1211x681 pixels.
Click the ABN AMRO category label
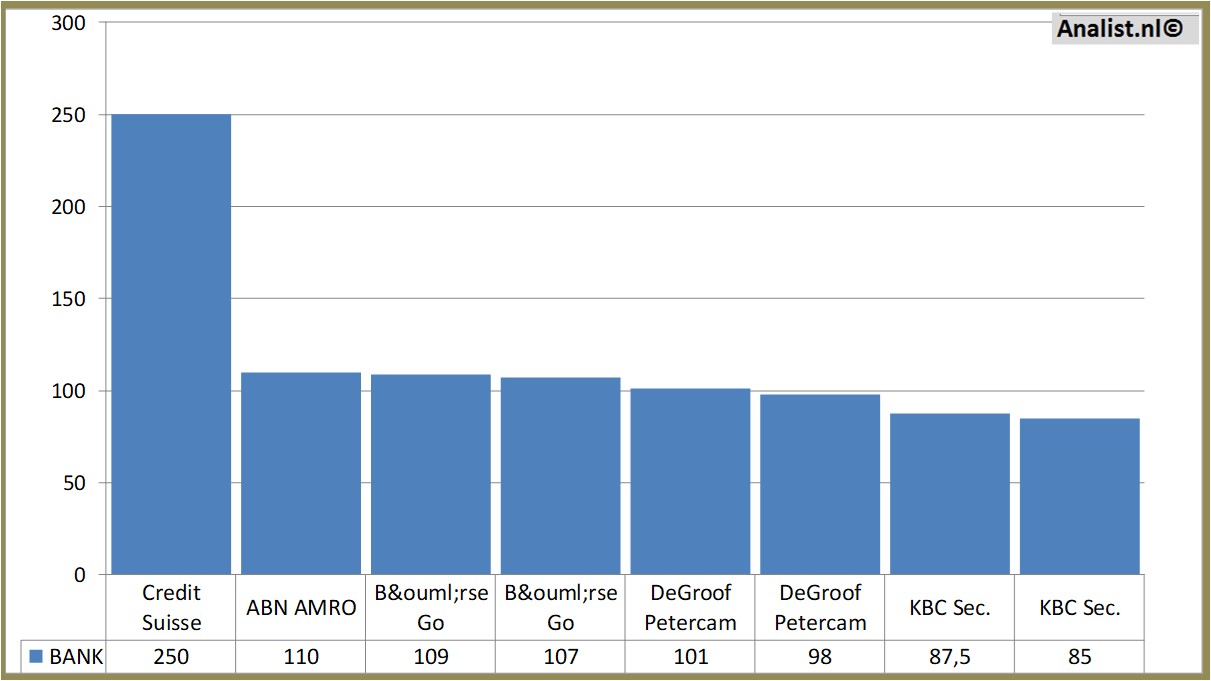tap(301, 608)
